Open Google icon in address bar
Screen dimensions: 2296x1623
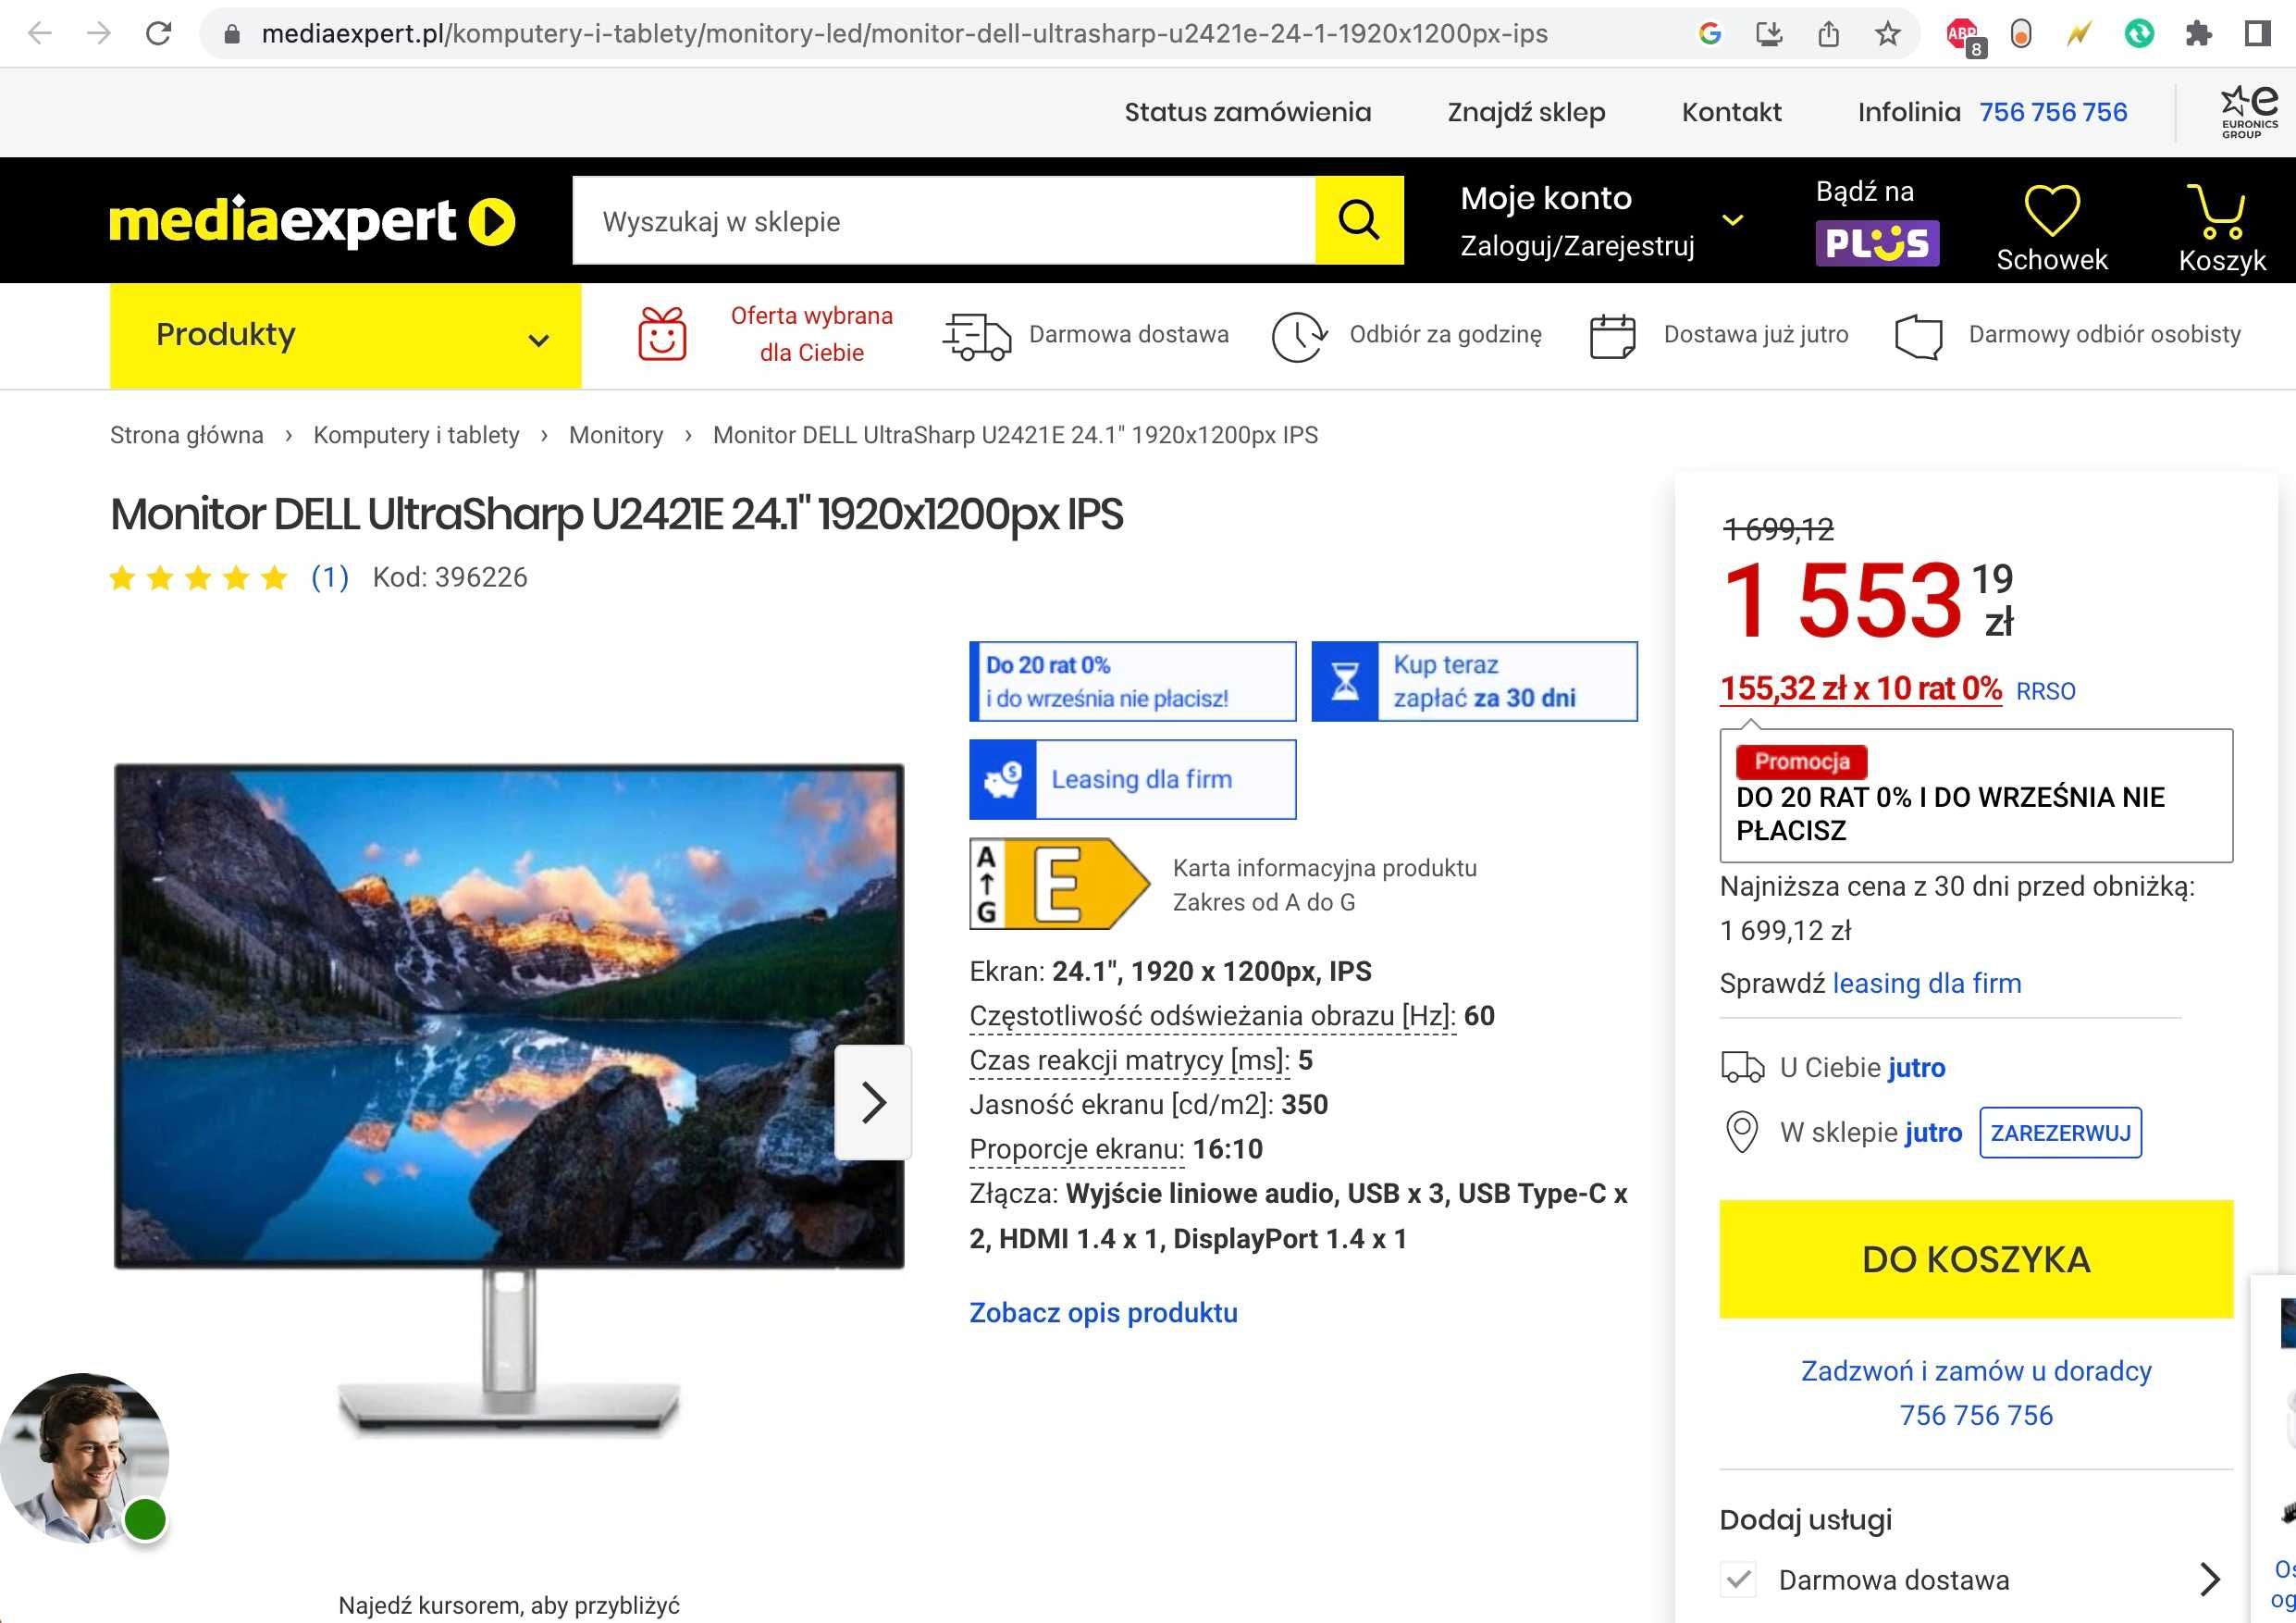[1710, 34]
